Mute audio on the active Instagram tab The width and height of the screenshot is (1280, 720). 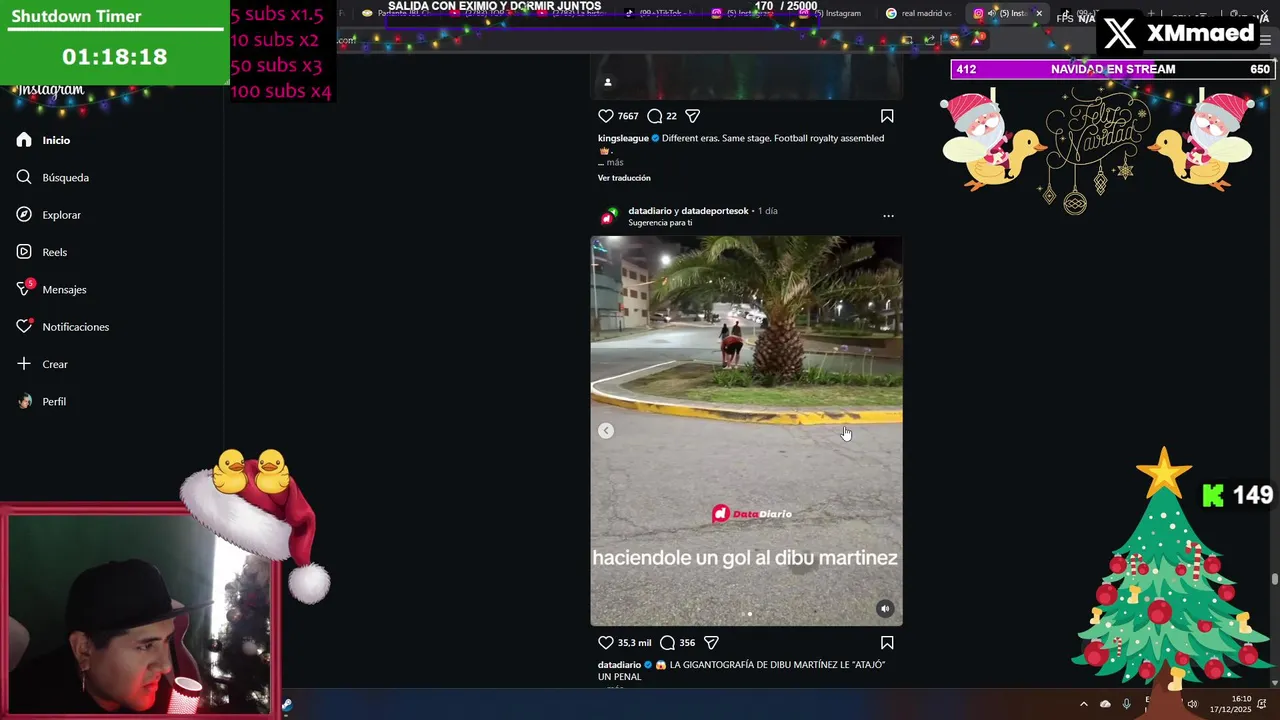[991, 13]
